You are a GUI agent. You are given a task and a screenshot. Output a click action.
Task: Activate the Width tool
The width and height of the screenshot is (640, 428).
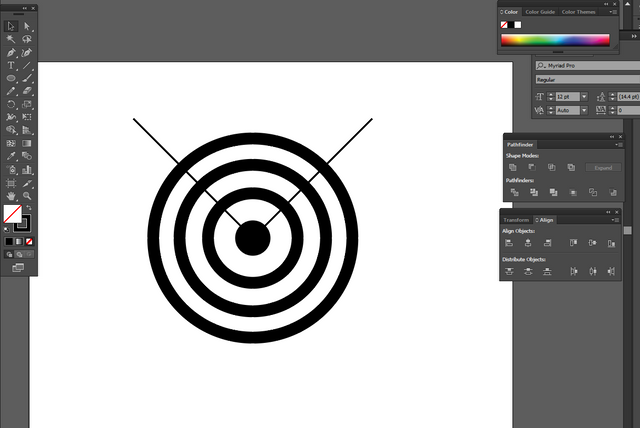click(11, 117)
